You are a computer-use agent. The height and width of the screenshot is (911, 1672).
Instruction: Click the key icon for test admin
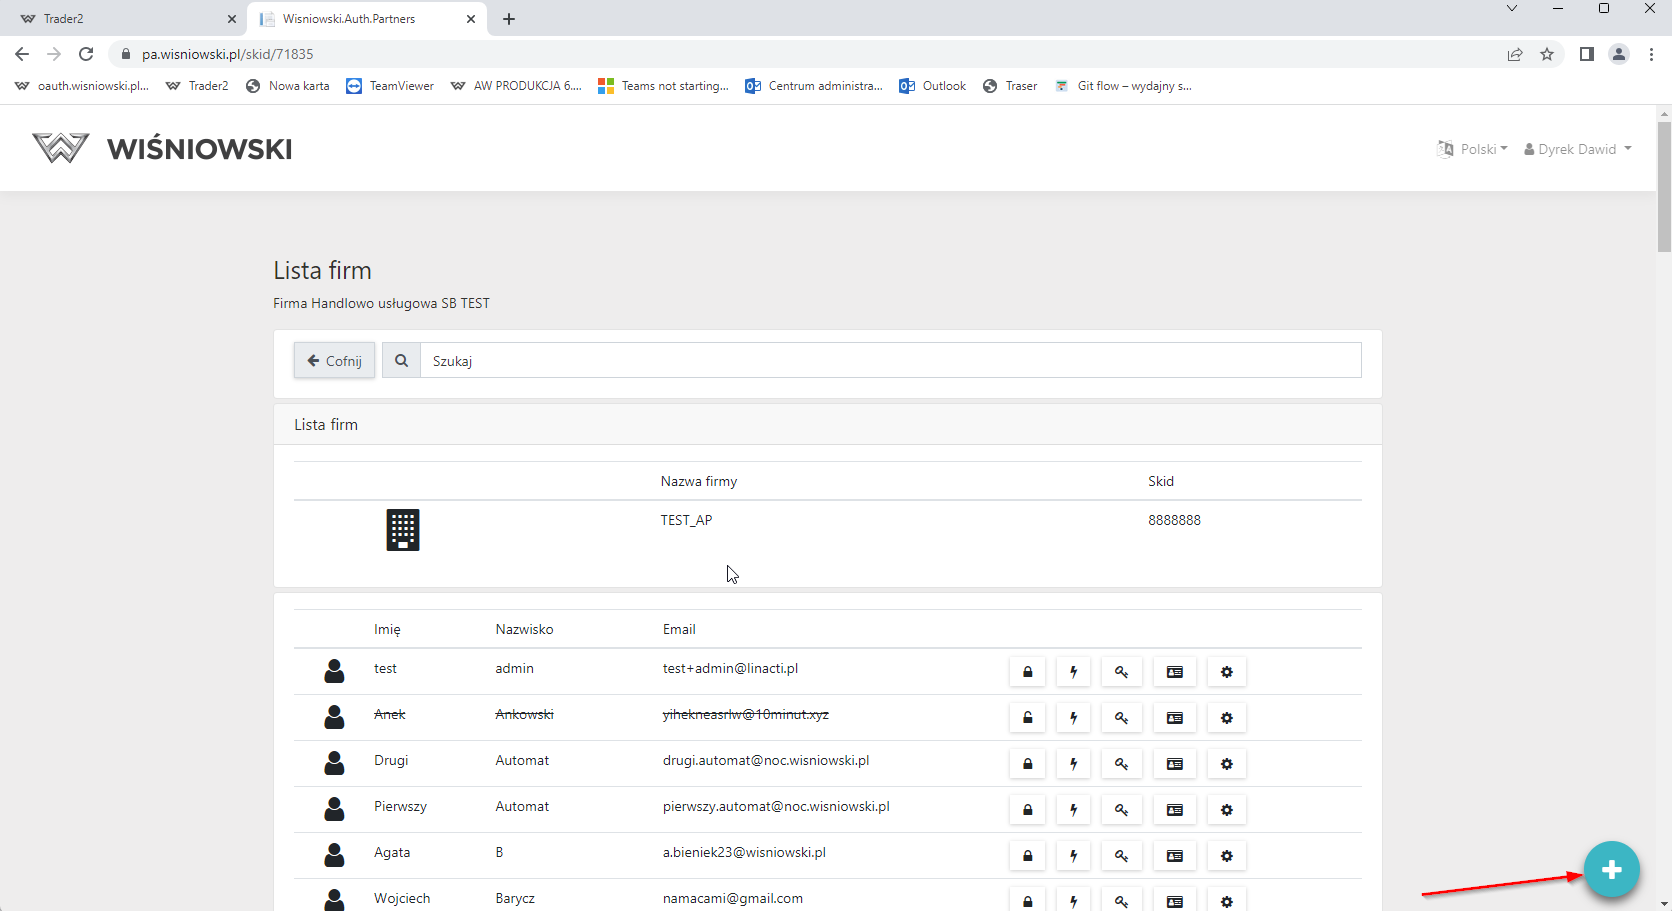pyautogui.click(x=1121, y=672)
